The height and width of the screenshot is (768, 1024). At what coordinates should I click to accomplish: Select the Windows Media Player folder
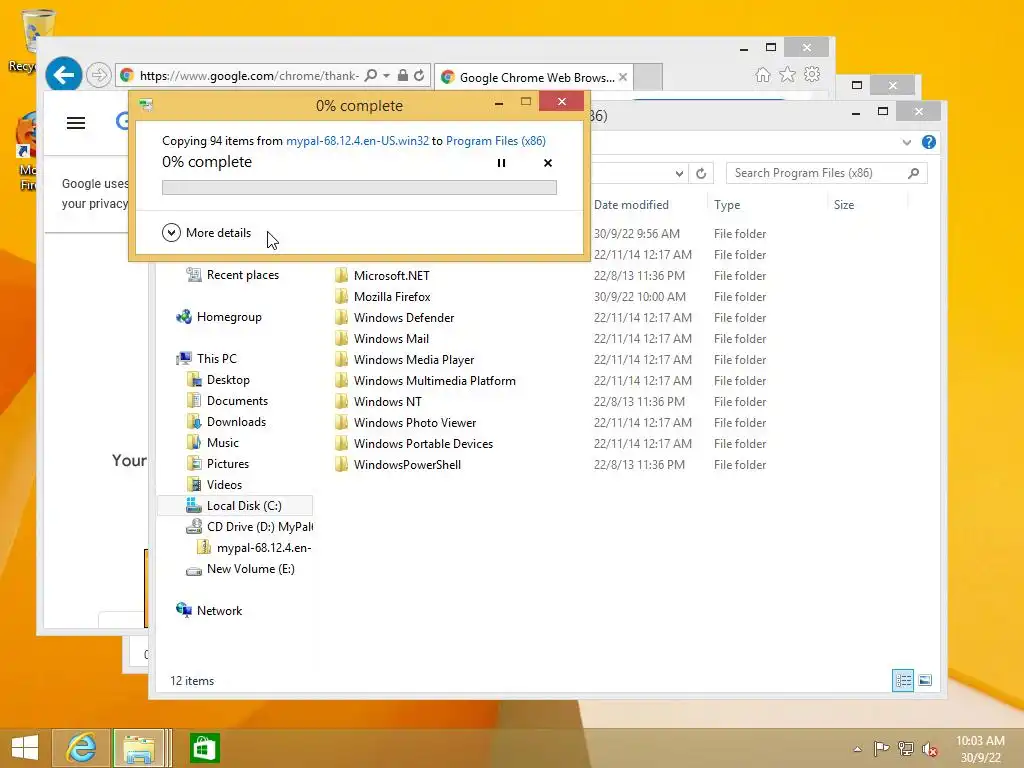(413, 360)
